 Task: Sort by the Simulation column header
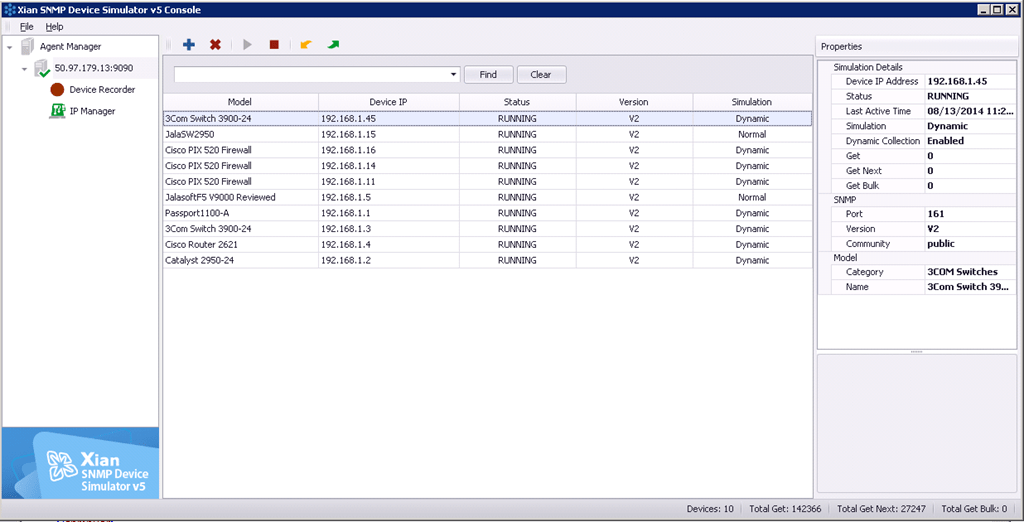752,102
